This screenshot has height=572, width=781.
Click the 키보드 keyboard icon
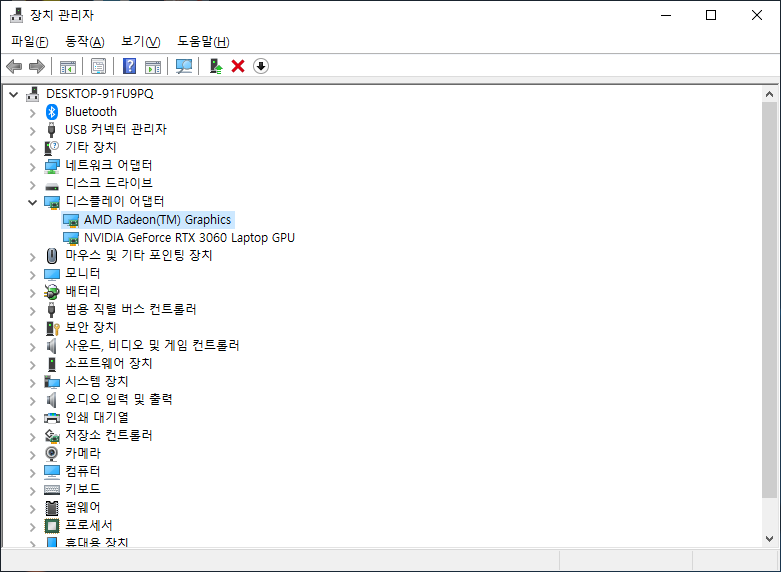(x=52, y=490)
